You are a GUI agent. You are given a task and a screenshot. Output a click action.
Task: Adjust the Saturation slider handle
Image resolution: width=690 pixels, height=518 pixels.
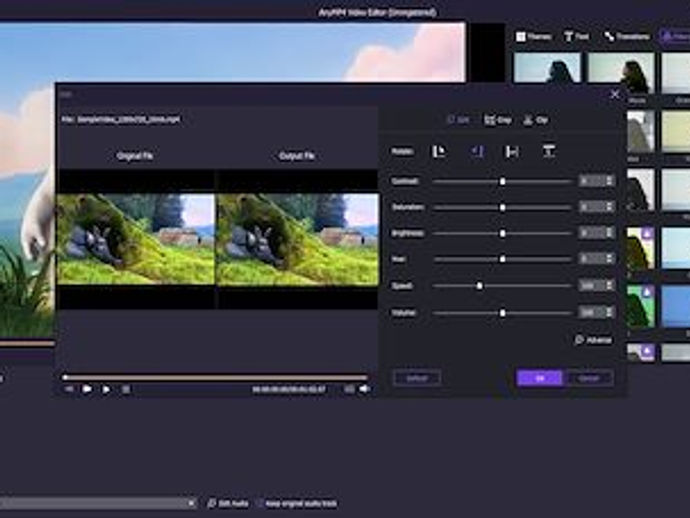(x=502, y=207)
